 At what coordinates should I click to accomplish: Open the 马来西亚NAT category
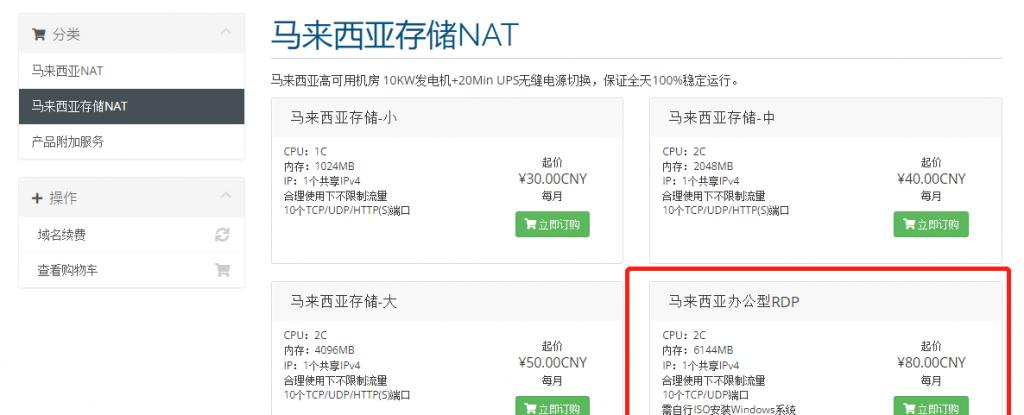tap(131, 71)
